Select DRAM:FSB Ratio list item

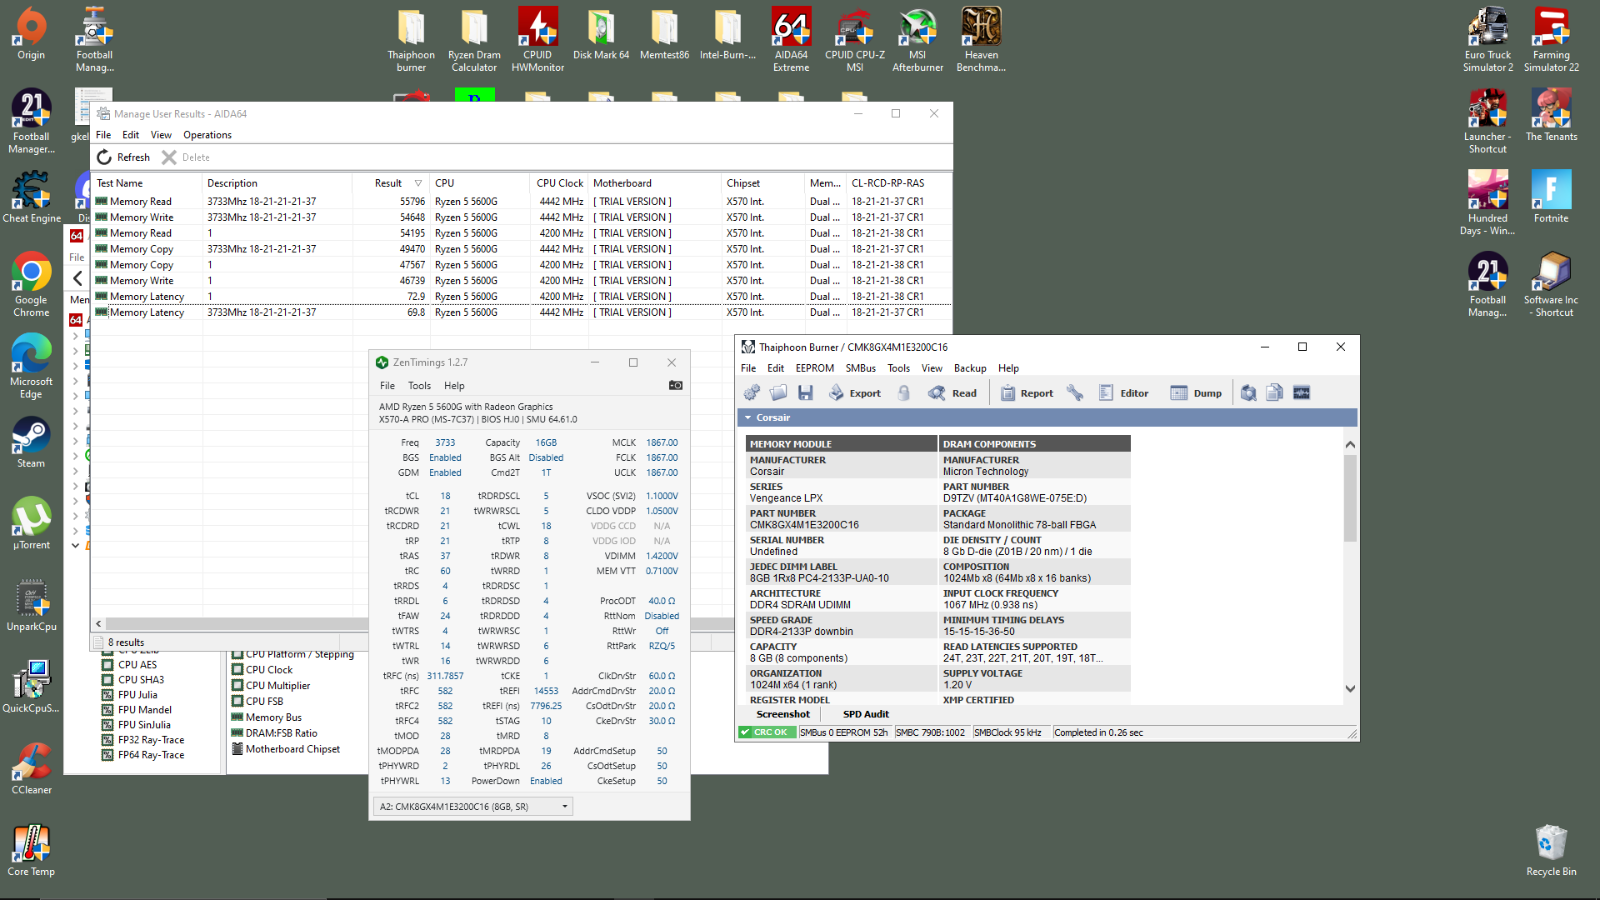tap(274, 733)
